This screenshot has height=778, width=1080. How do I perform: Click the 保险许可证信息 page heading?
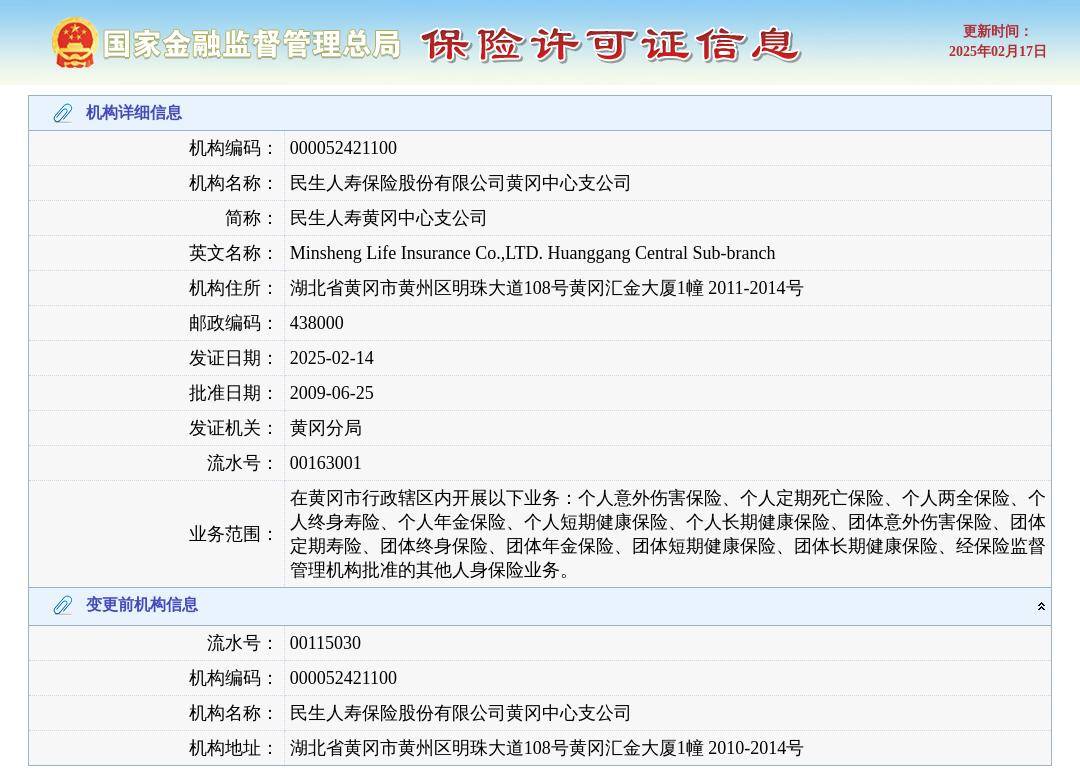tap(610, 45)
